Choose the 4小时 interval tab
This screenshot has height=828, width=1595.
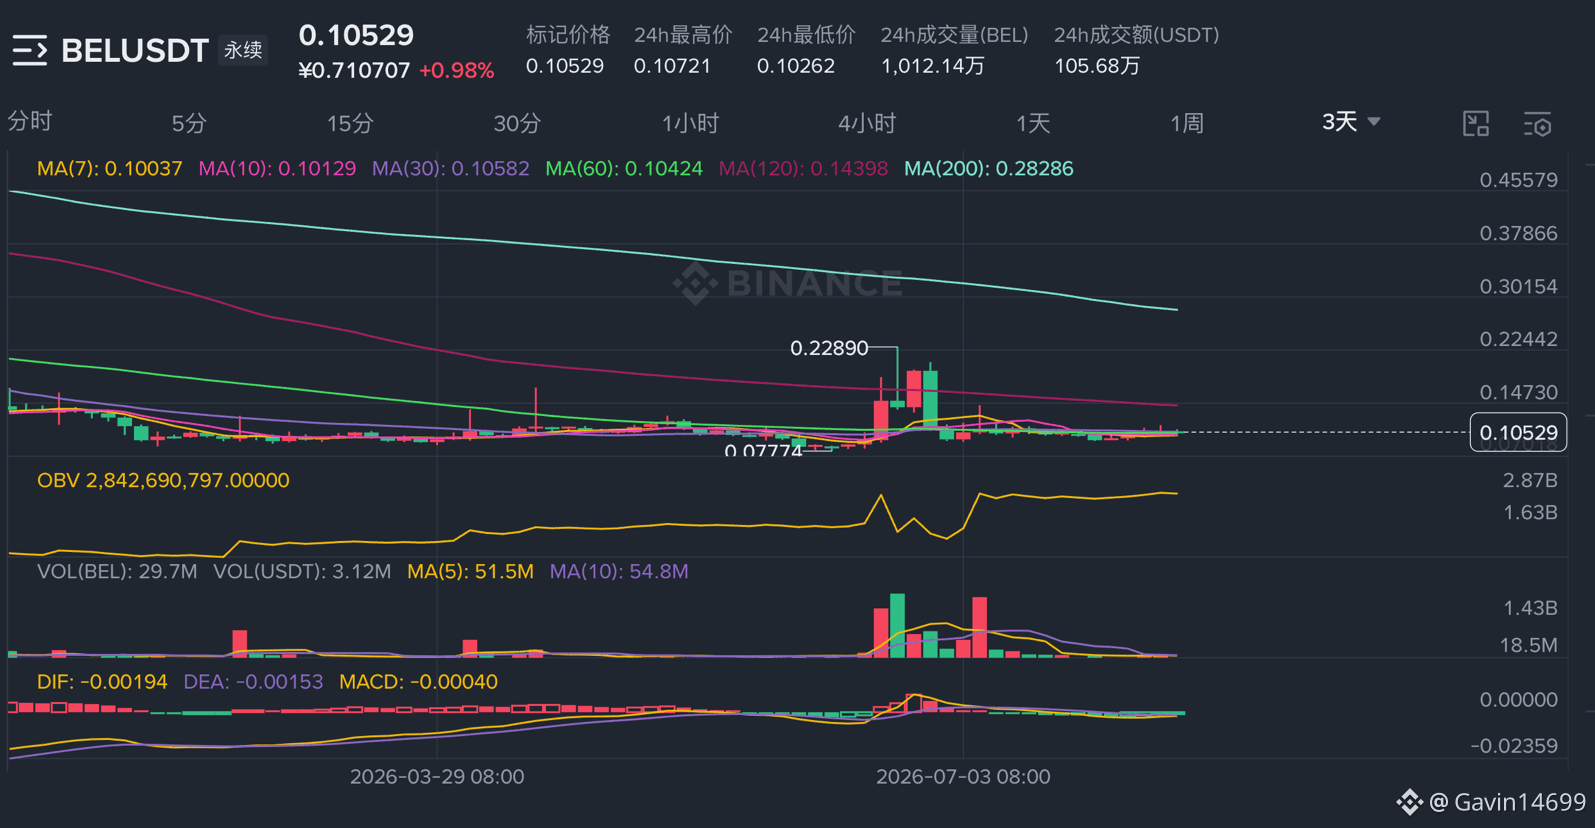point(867,123)
